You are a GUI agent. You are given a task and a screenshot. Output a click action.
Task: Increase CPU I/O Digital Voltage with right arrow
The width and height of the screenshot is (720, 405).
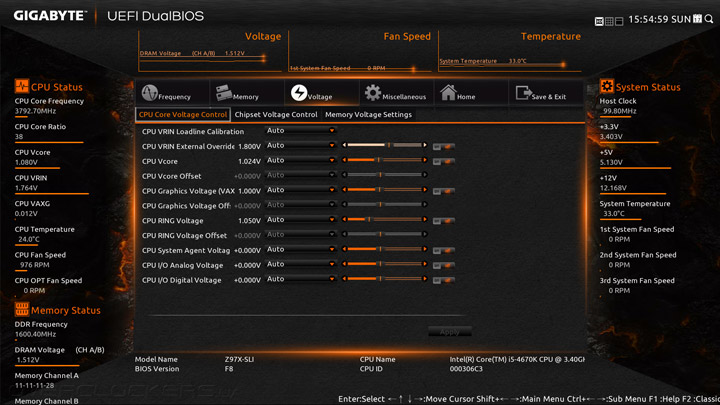point(425,279)
